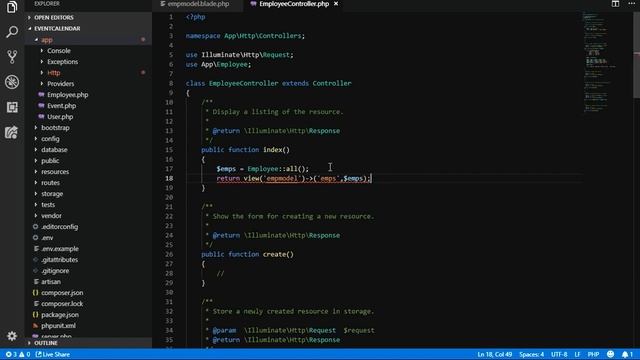Expand the storage folder
640x360 pixels.
tap(89, 194)
